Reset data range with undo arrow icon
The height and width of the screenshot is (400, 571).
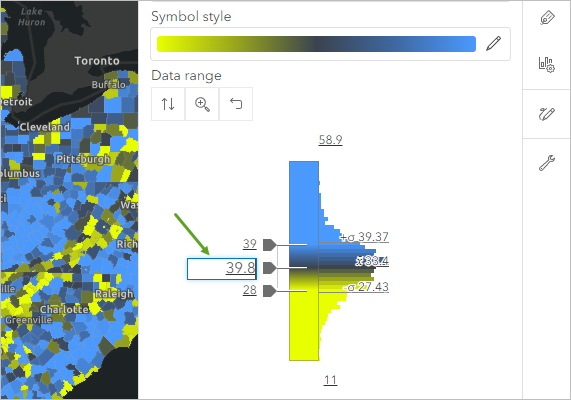click(x=236, y=104)
